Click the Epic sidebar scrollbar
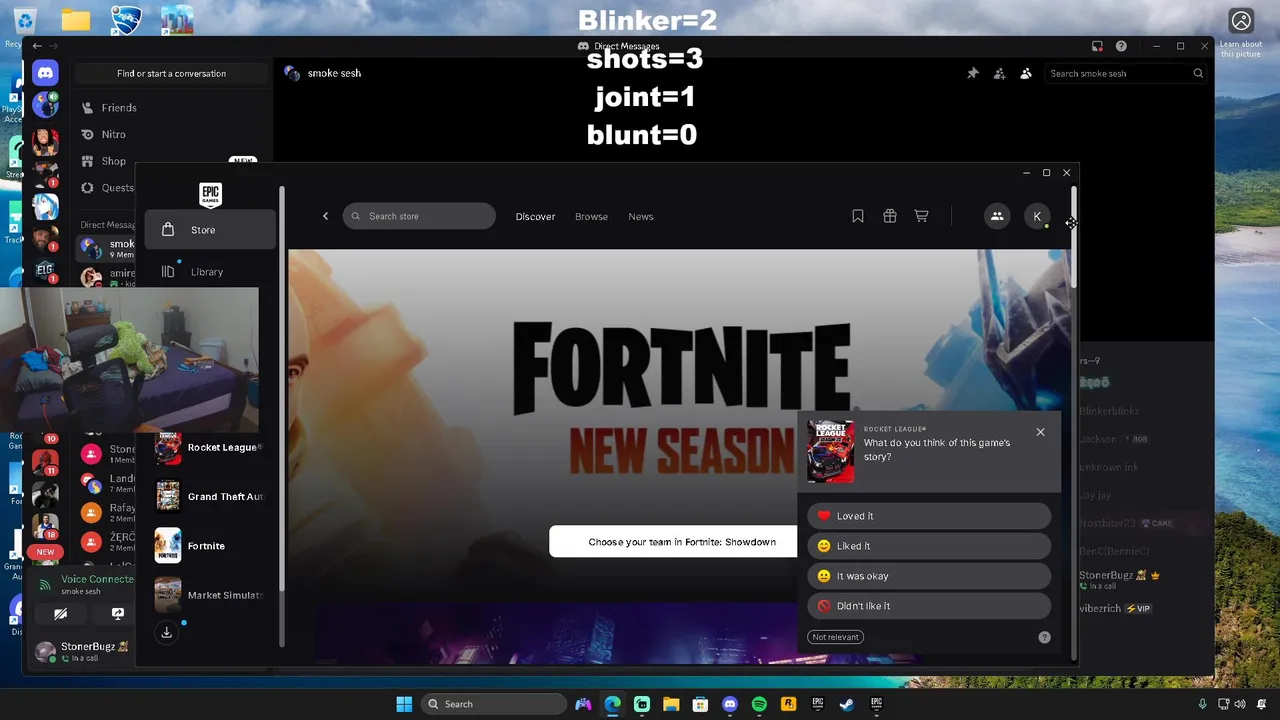The height and width of the screenshot is (720, 1280). tap(282, 390)
